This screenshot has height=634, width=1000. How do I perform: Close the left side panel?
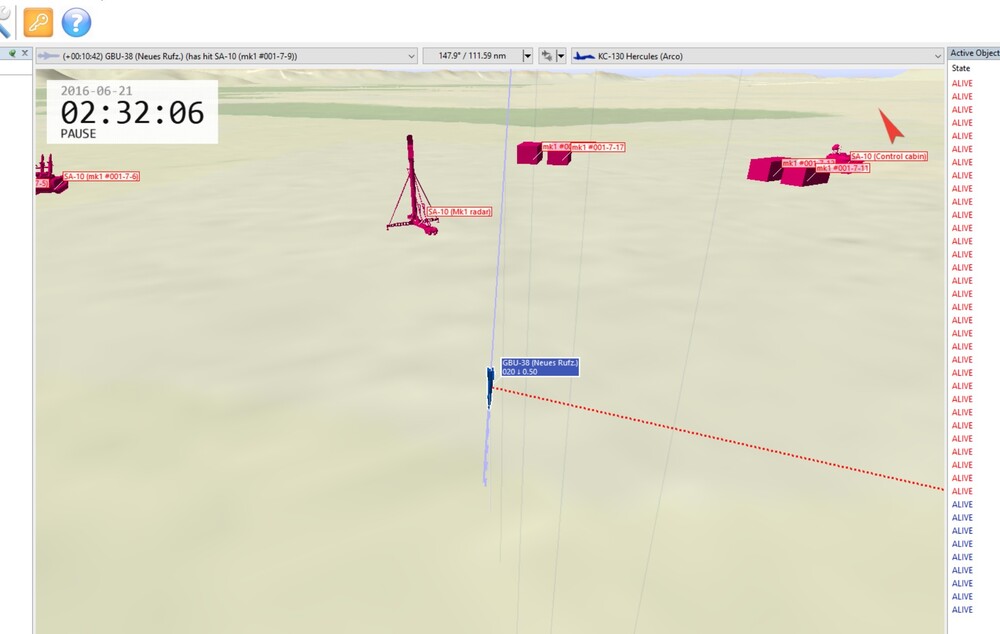(x=25, y=54)
